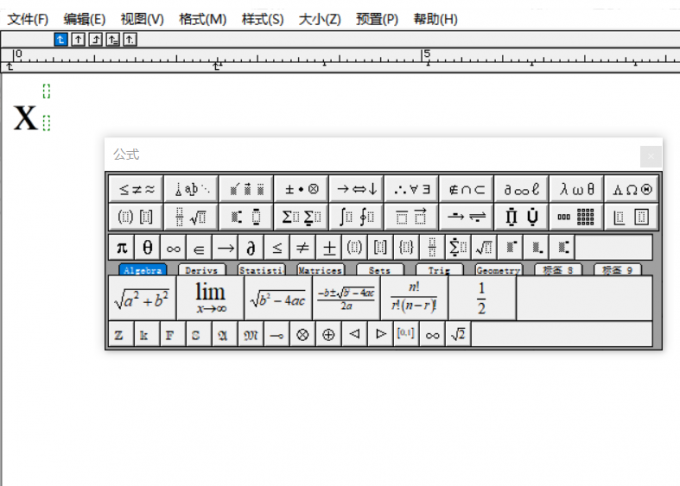This screenshot has height=486, width=680.
Task: Select left-aligned tab stop
Action: point(61,39)
